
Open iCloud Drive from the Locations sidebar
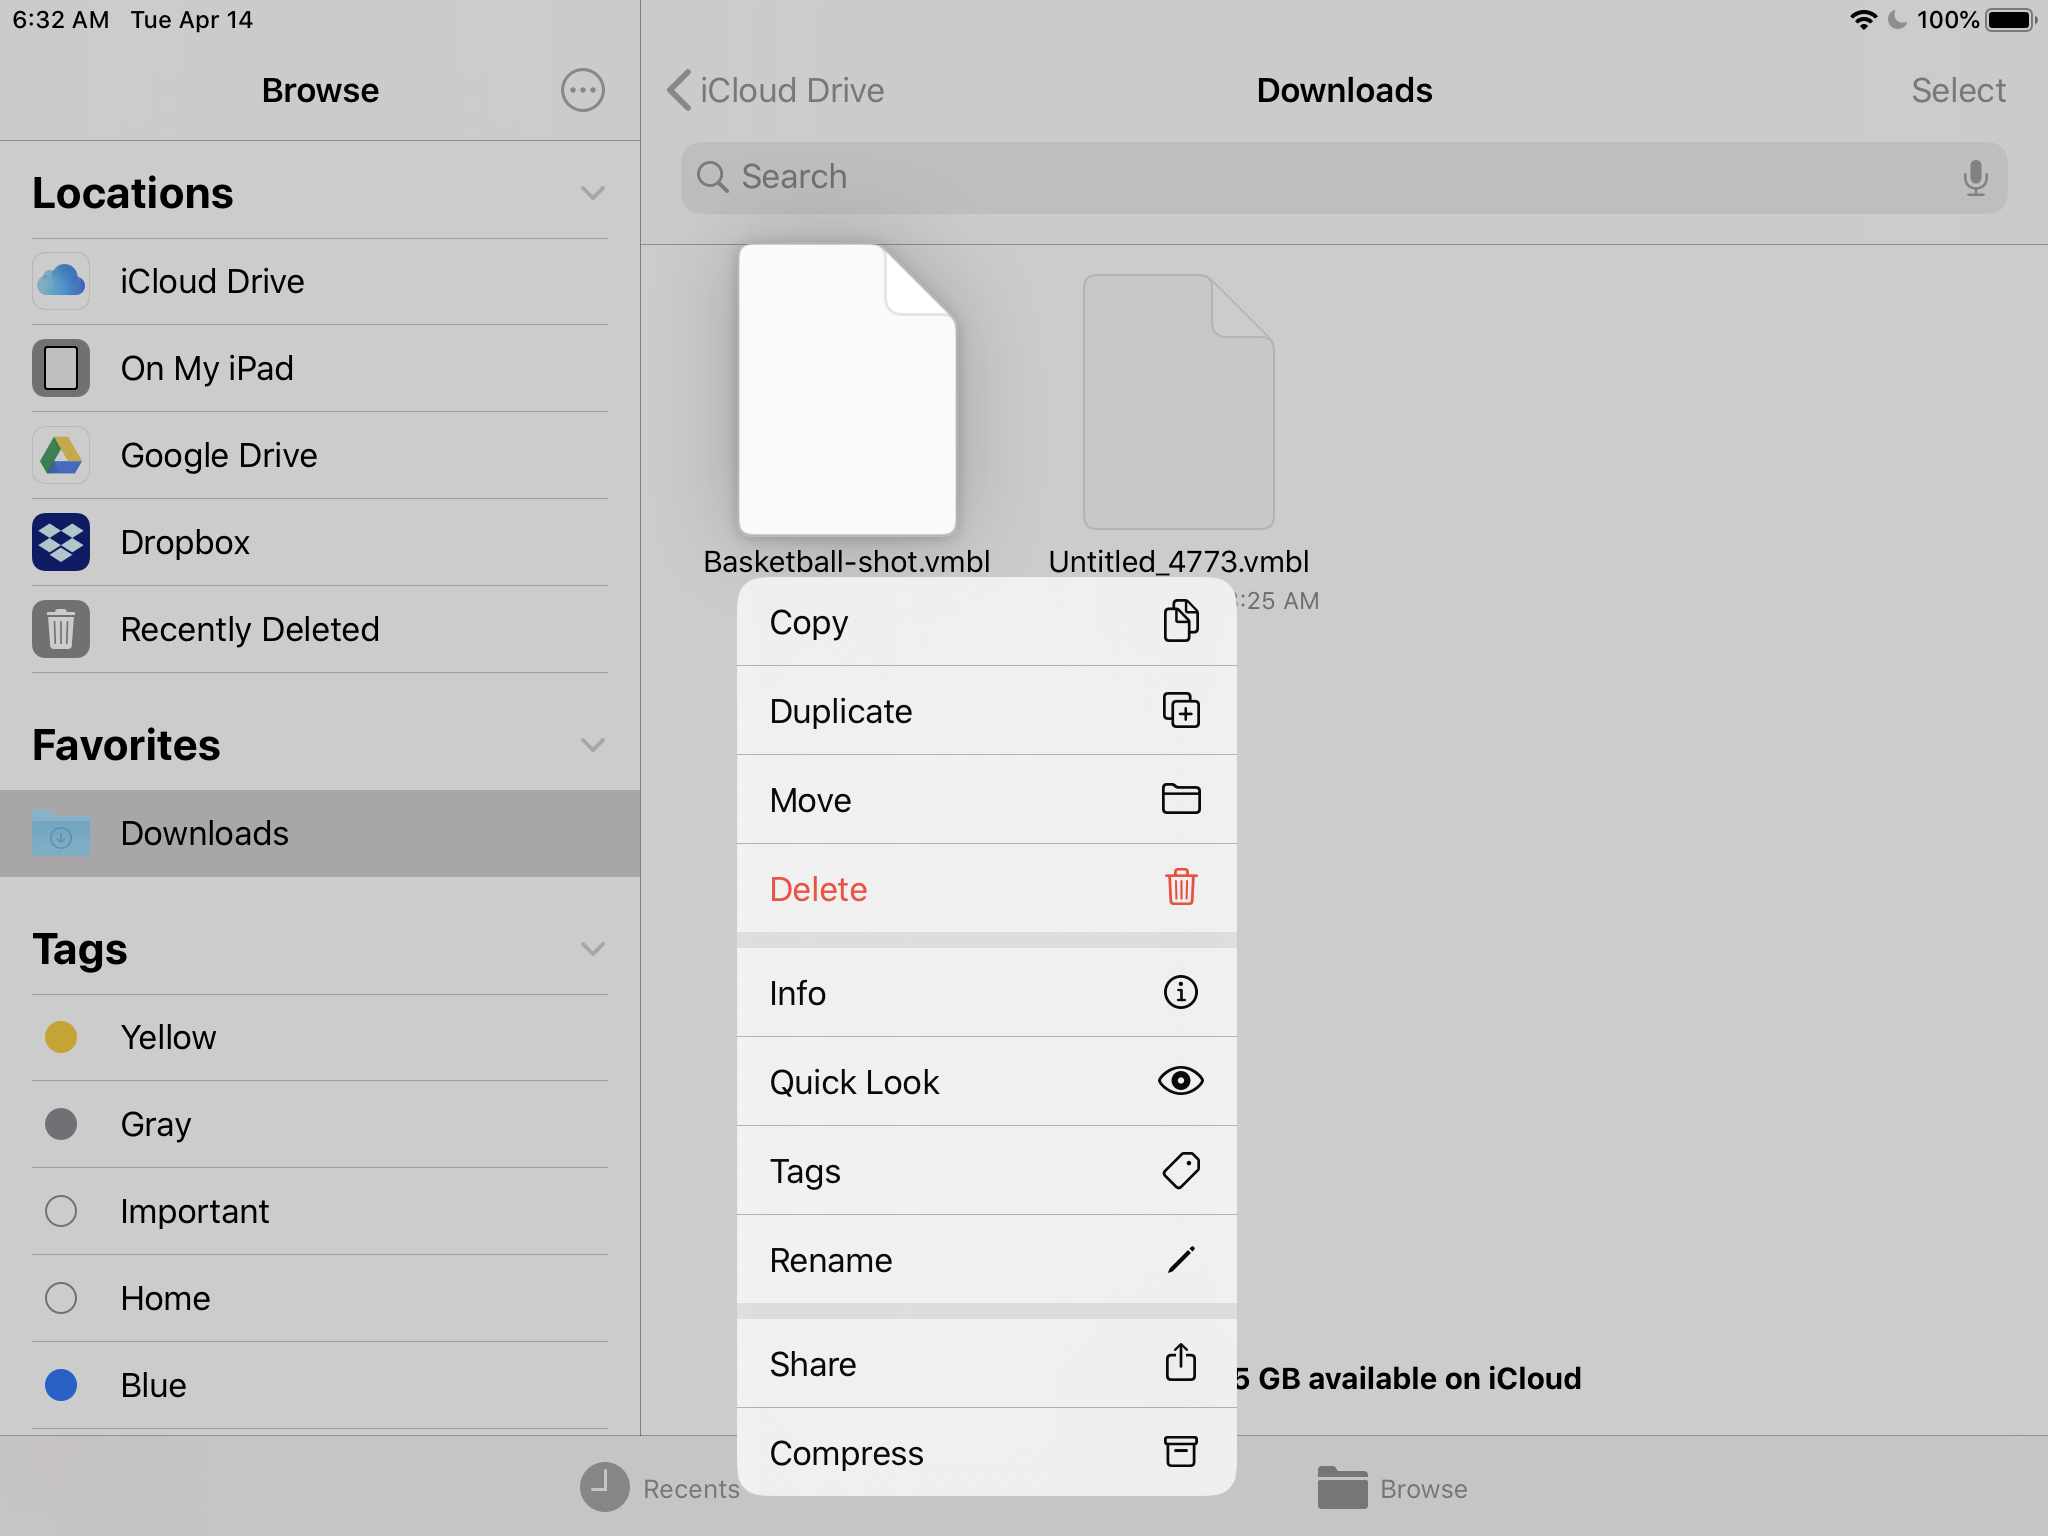pyautogui.click(x=212, y=281)
